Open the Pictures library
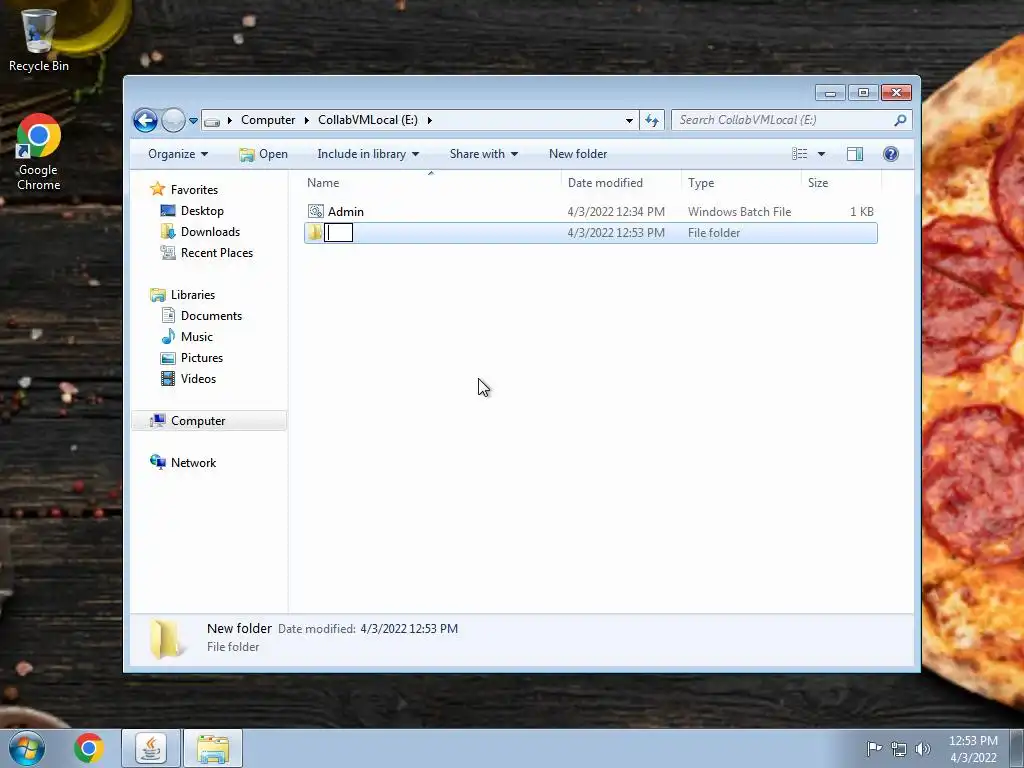The height and width of the screenshot is (768, 1024). (x=202, y=358)
